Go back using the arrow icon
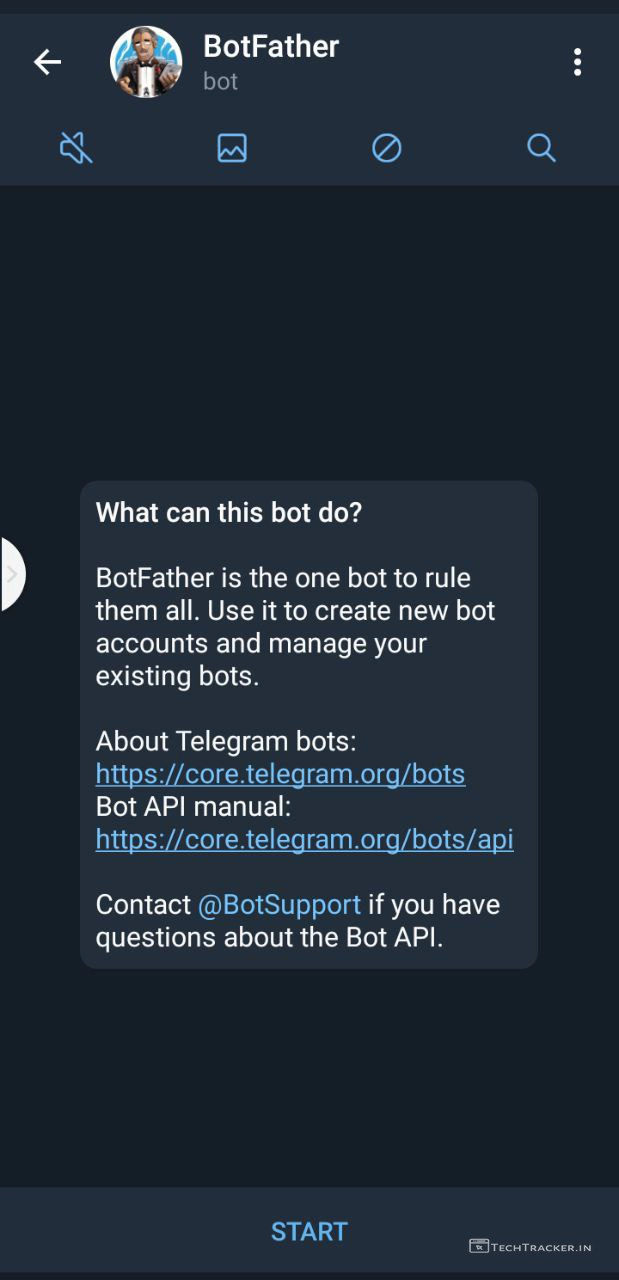Screen dimensions: 619x1280 click(47, 62)
